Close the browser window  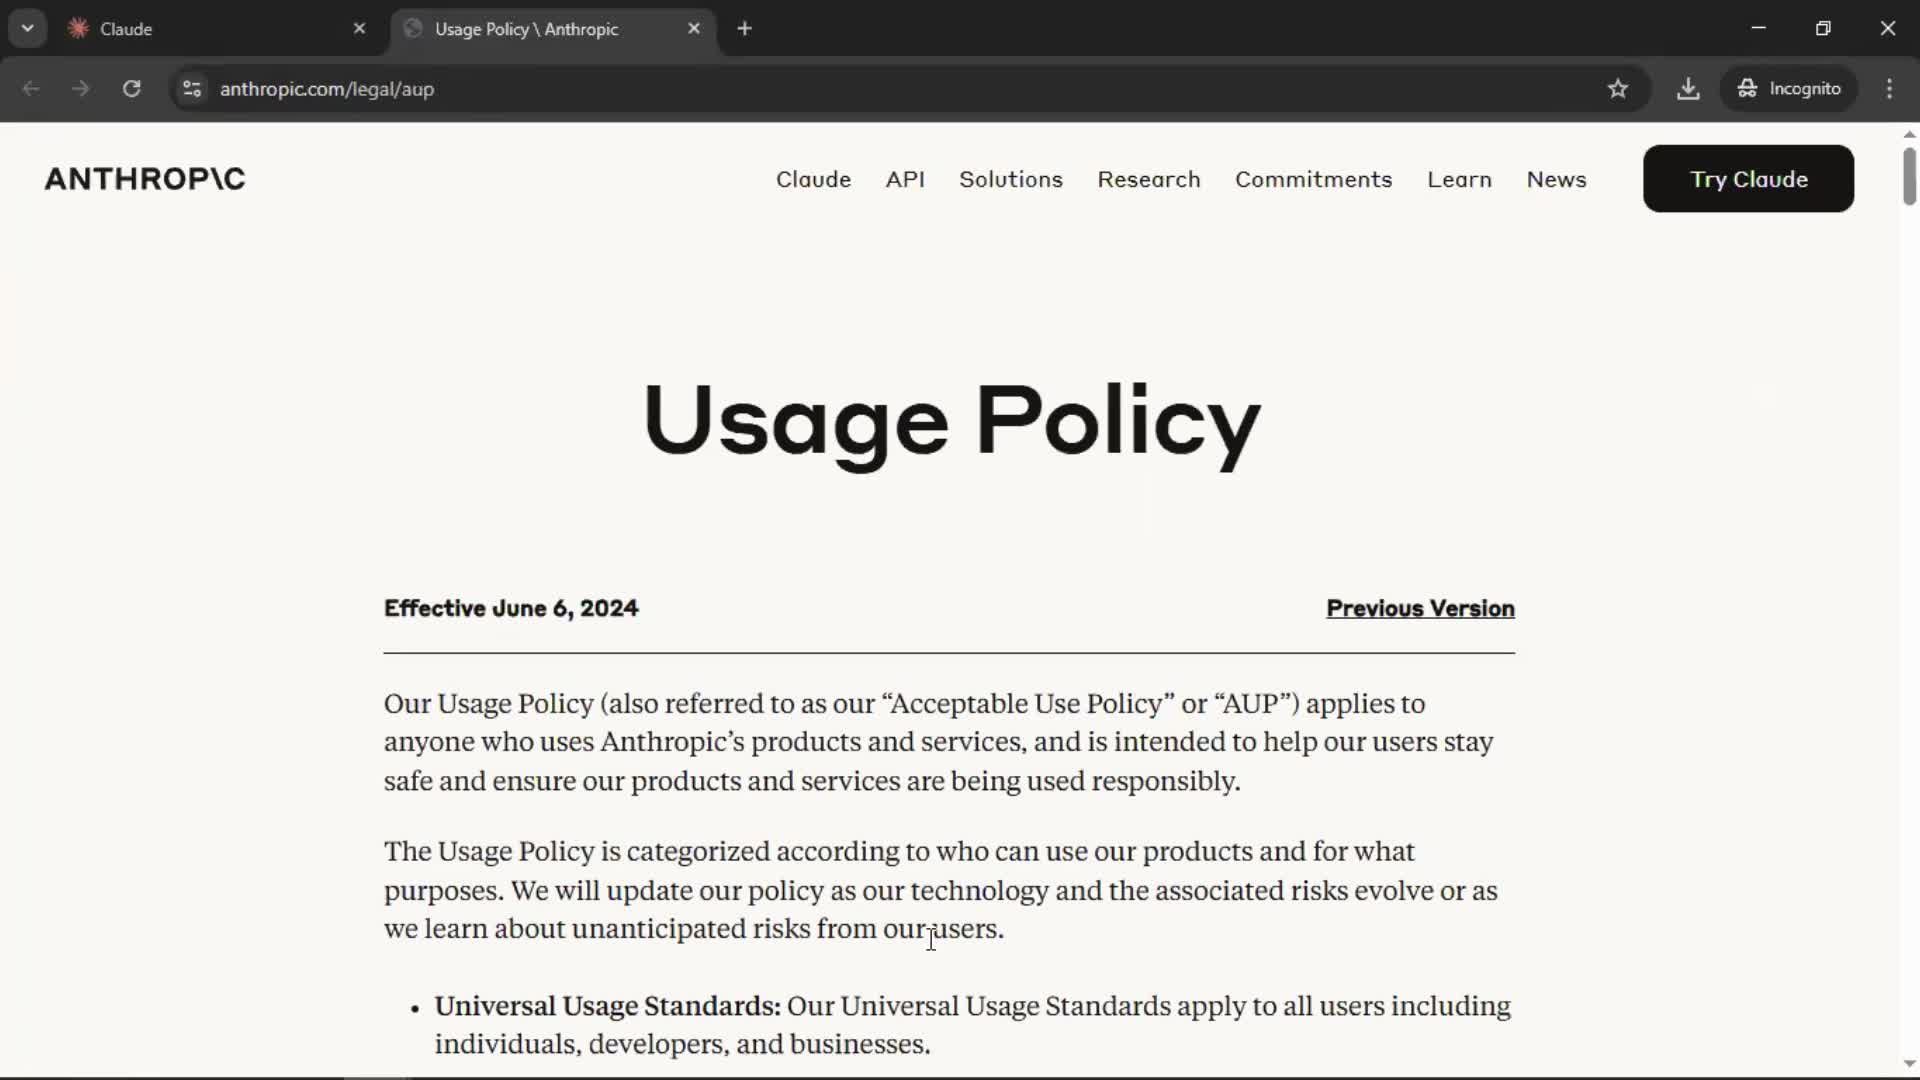[1887, 28]
